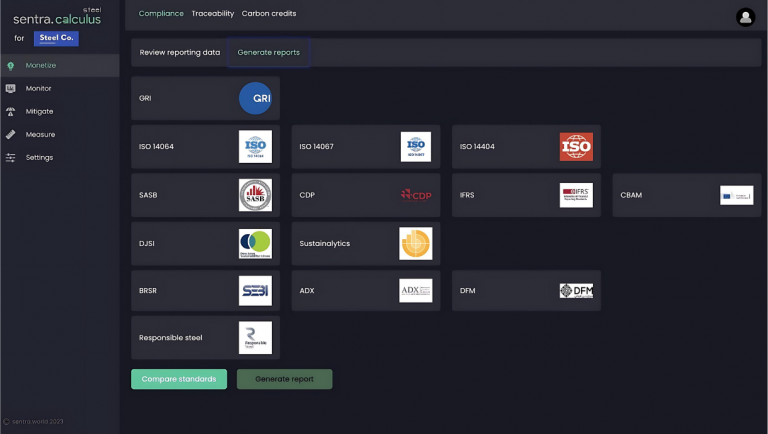
Task: Click the Responsible steel logo
Action: coord(255,338)
